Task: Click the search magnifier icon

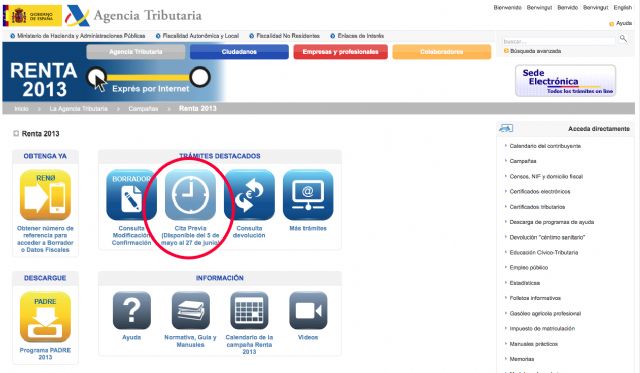Action: (x=623, y=38)
